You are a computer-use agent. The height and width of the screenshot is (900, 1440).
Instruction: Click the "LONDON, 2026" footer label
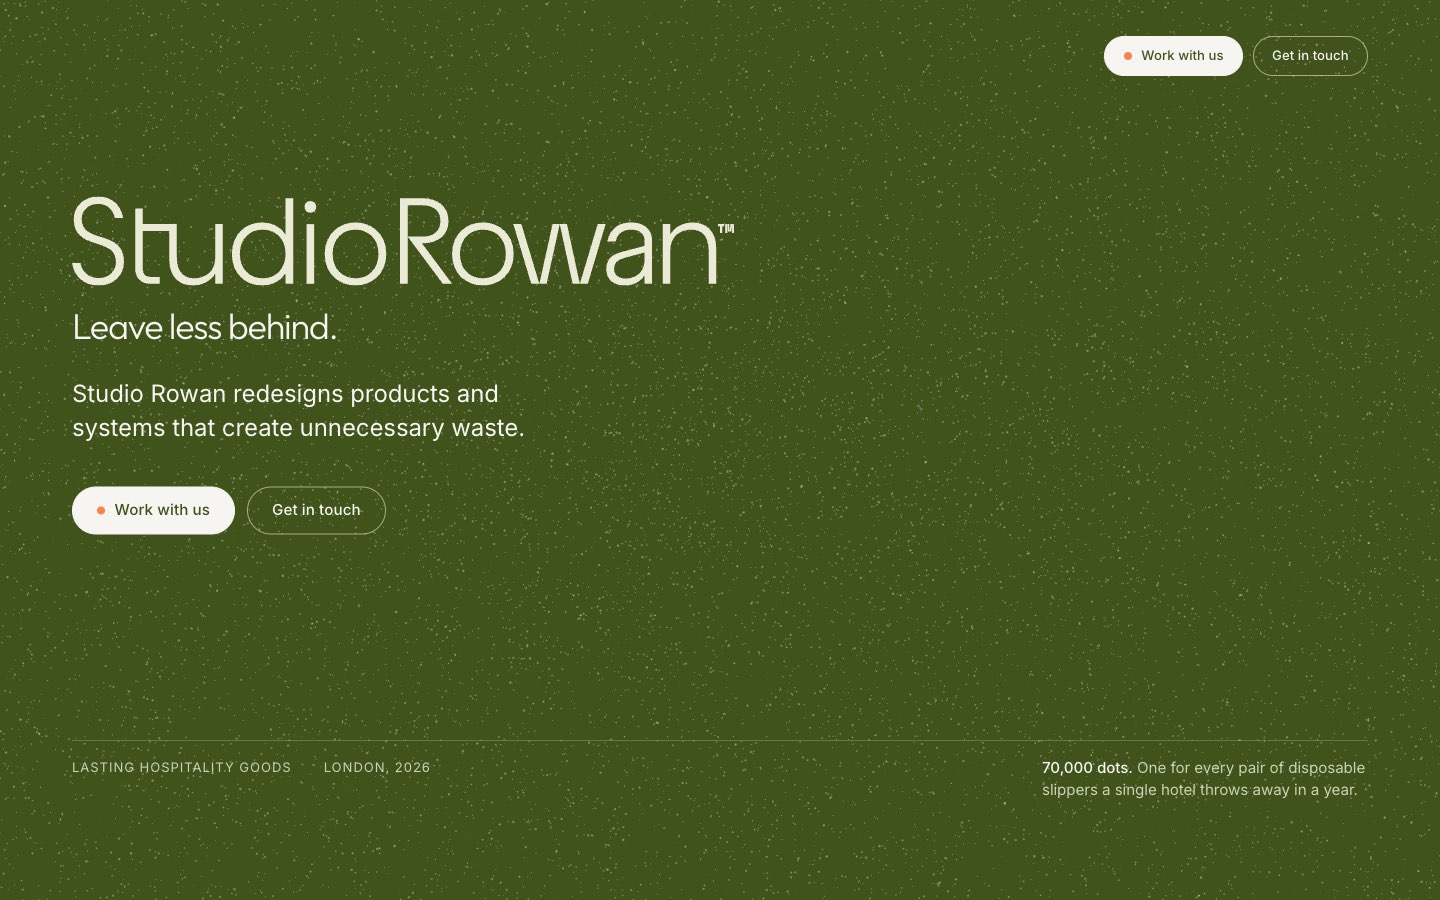point(377,768)
